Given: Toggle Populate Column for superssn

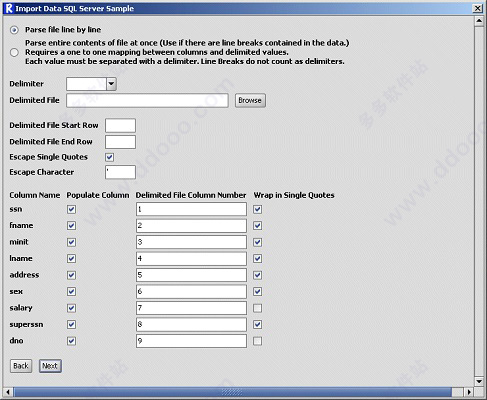Looking at the screenshot, I should 71,324.
